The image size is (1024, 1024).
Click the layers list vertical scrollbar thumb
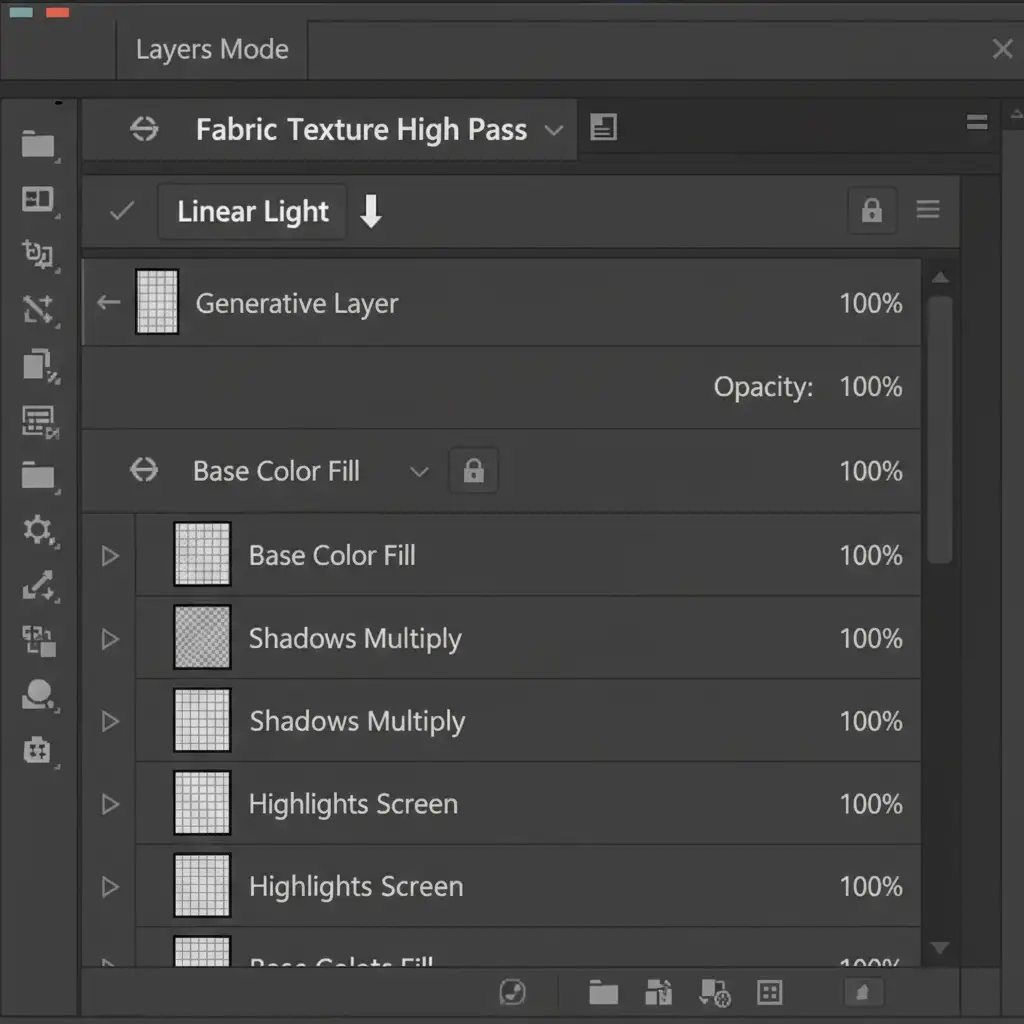tap(940, 430)
